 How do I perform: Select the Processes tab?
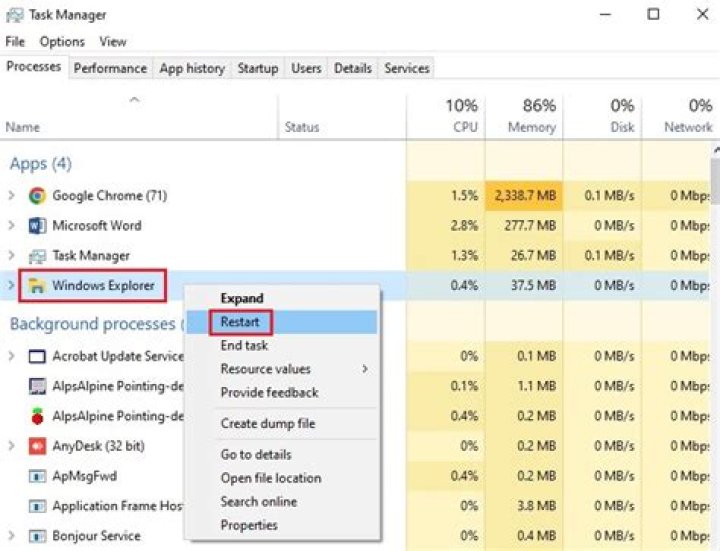coord(34,67)
